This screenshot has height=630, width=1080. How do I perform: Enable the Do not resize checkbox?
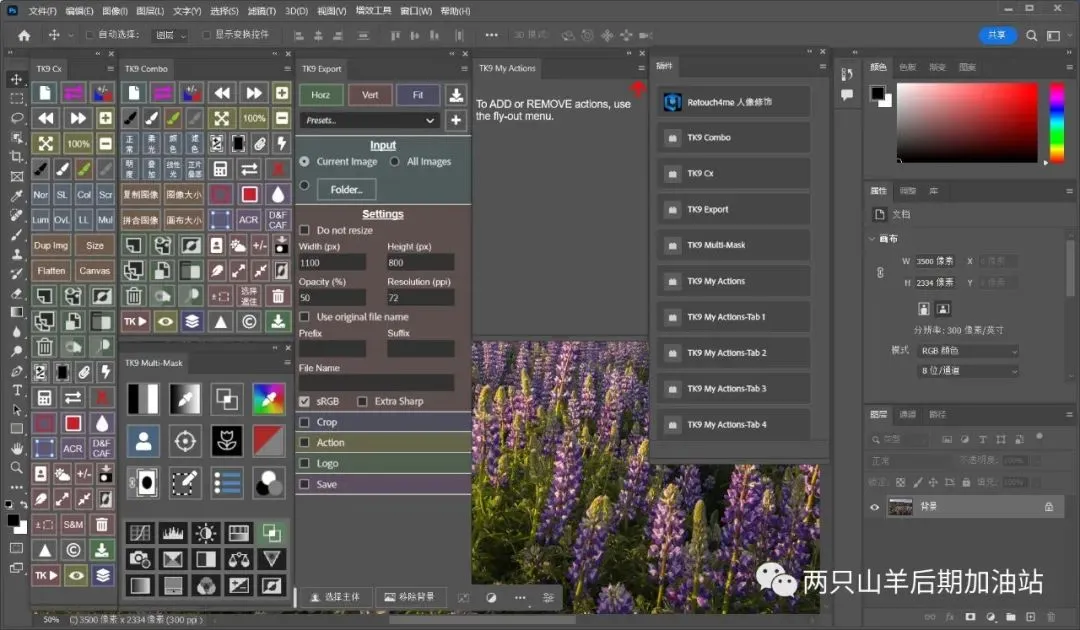305,230
